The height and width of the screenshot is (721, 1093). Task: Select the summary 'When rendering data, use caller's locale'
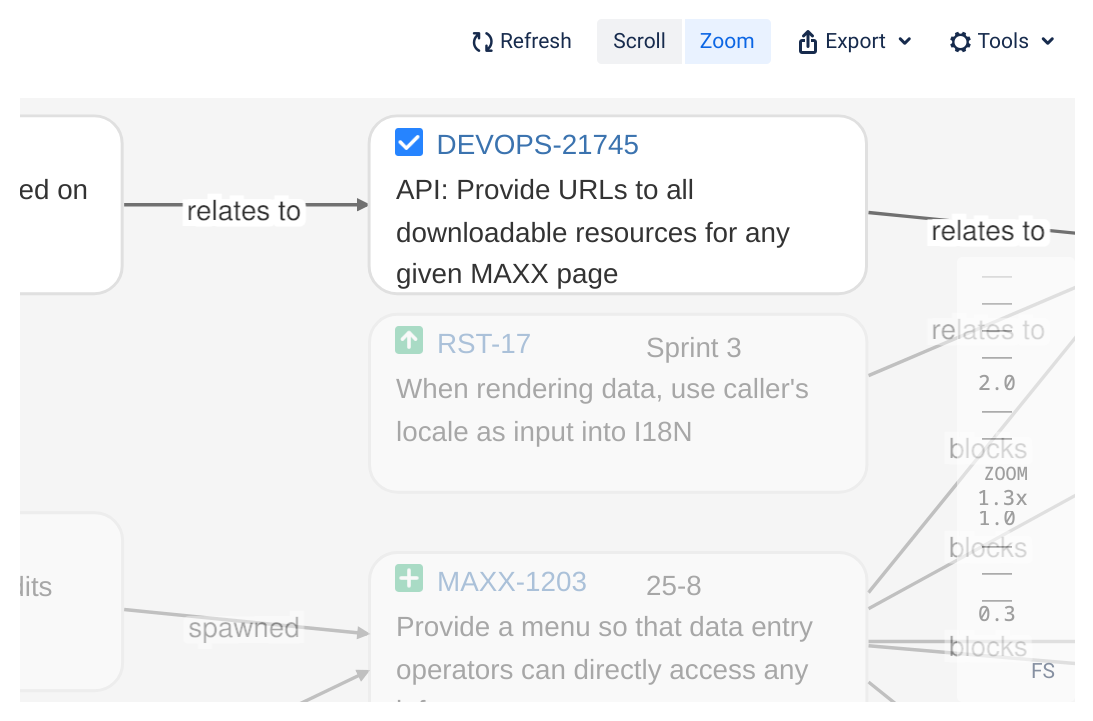point(602,410)
